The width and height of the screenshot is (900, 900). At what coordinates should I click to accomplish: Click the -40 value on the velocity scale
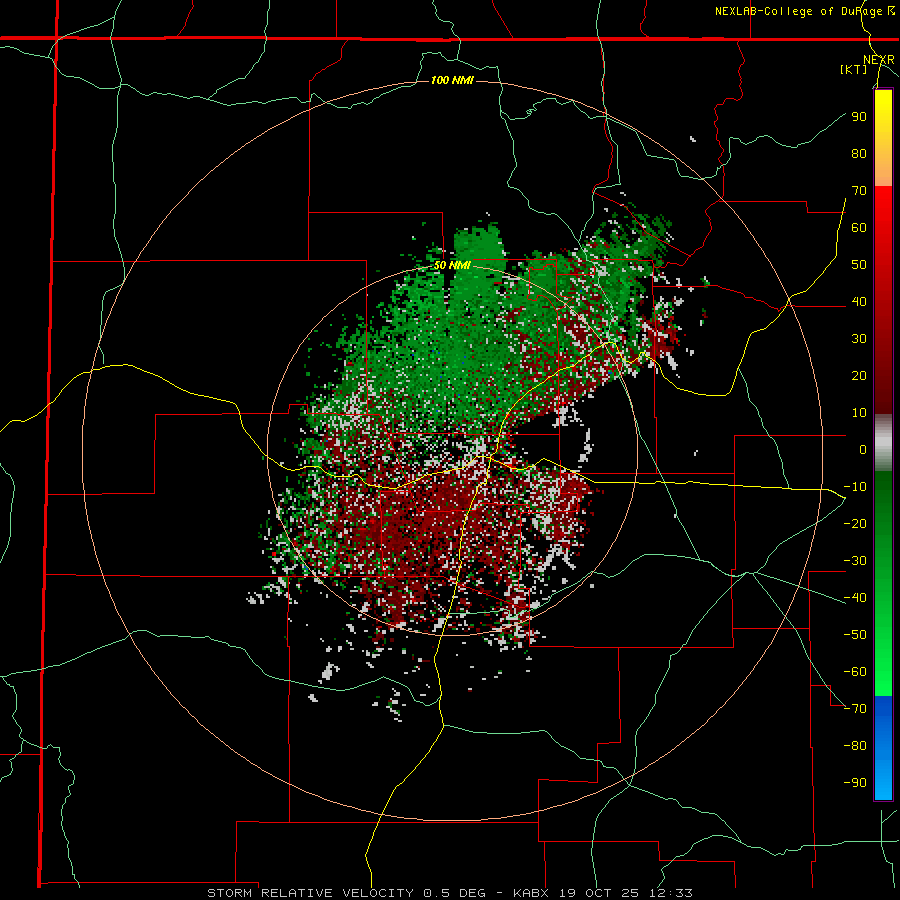[x=855, y=598]
